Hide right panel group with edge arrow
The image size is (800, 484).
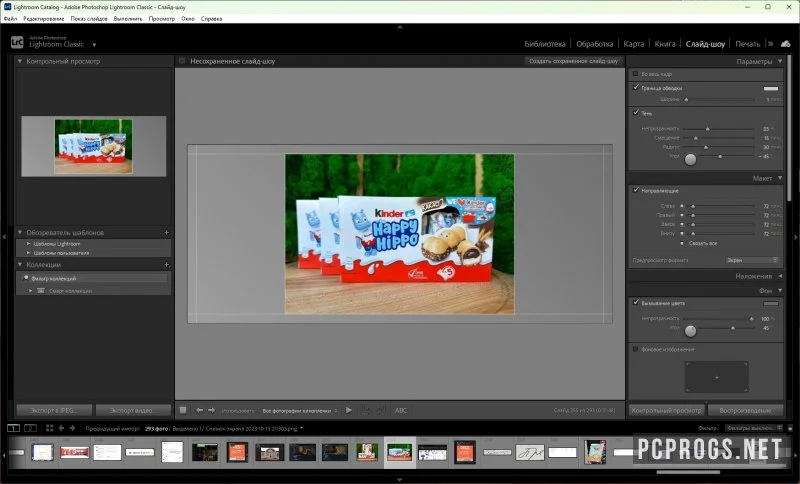click(796, 237)
